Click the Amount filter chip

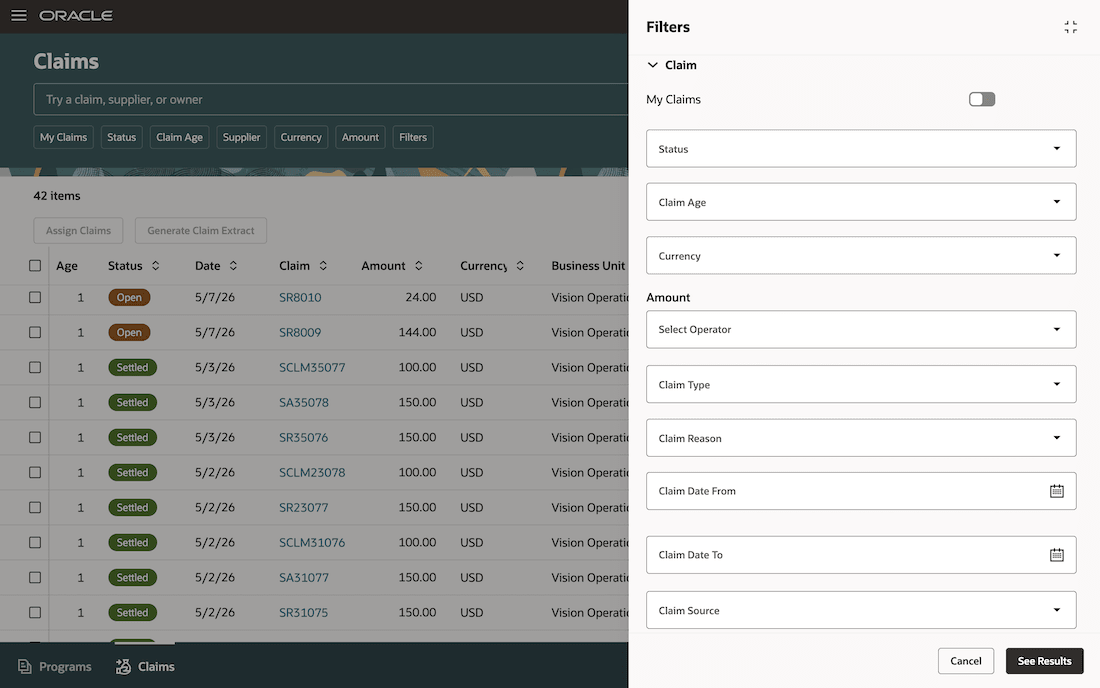click(x=361, y=137)
